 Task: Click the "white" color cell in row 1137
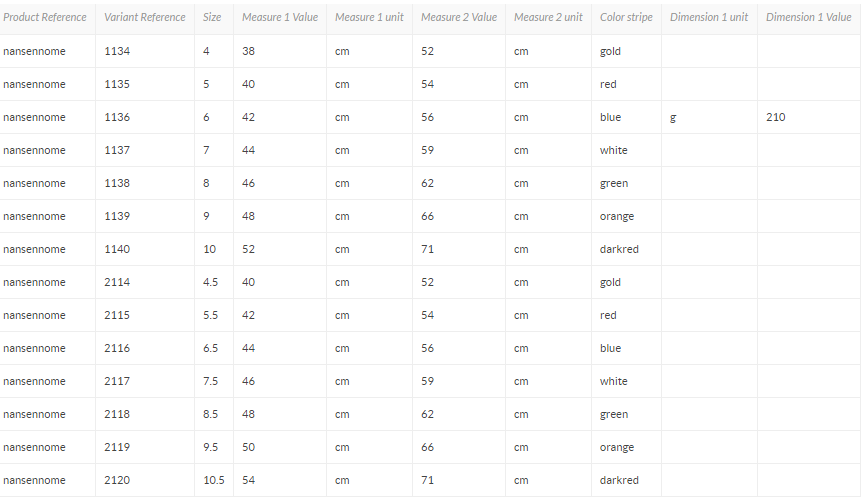(614, 150)
